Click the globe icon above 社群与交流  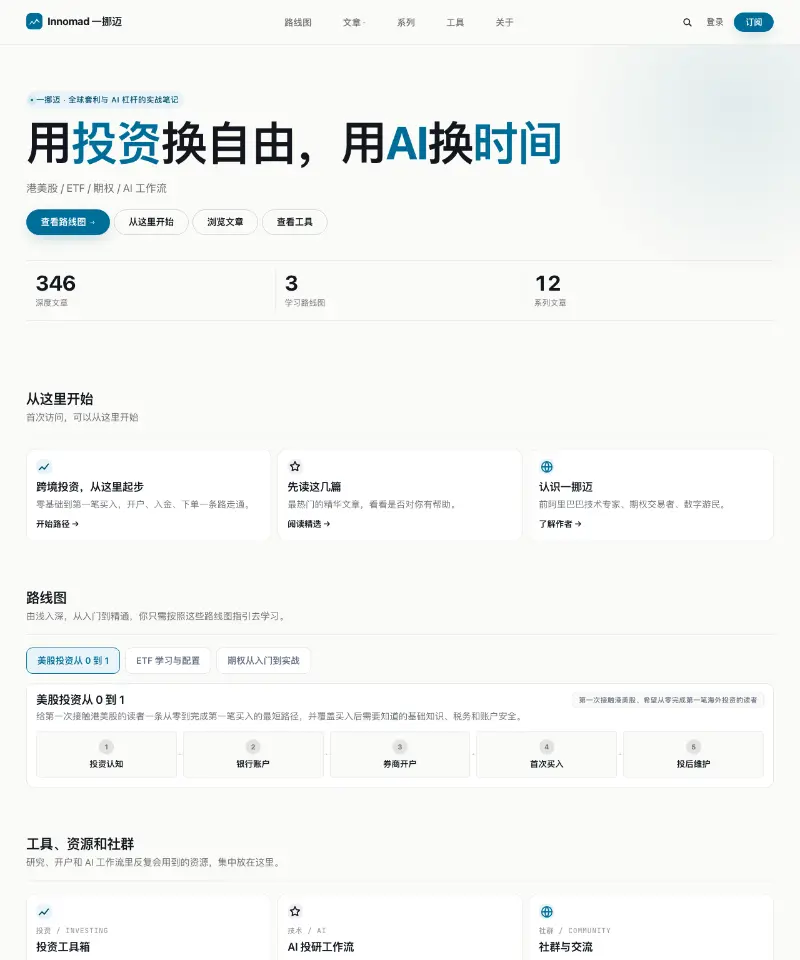tap(547, 912)
